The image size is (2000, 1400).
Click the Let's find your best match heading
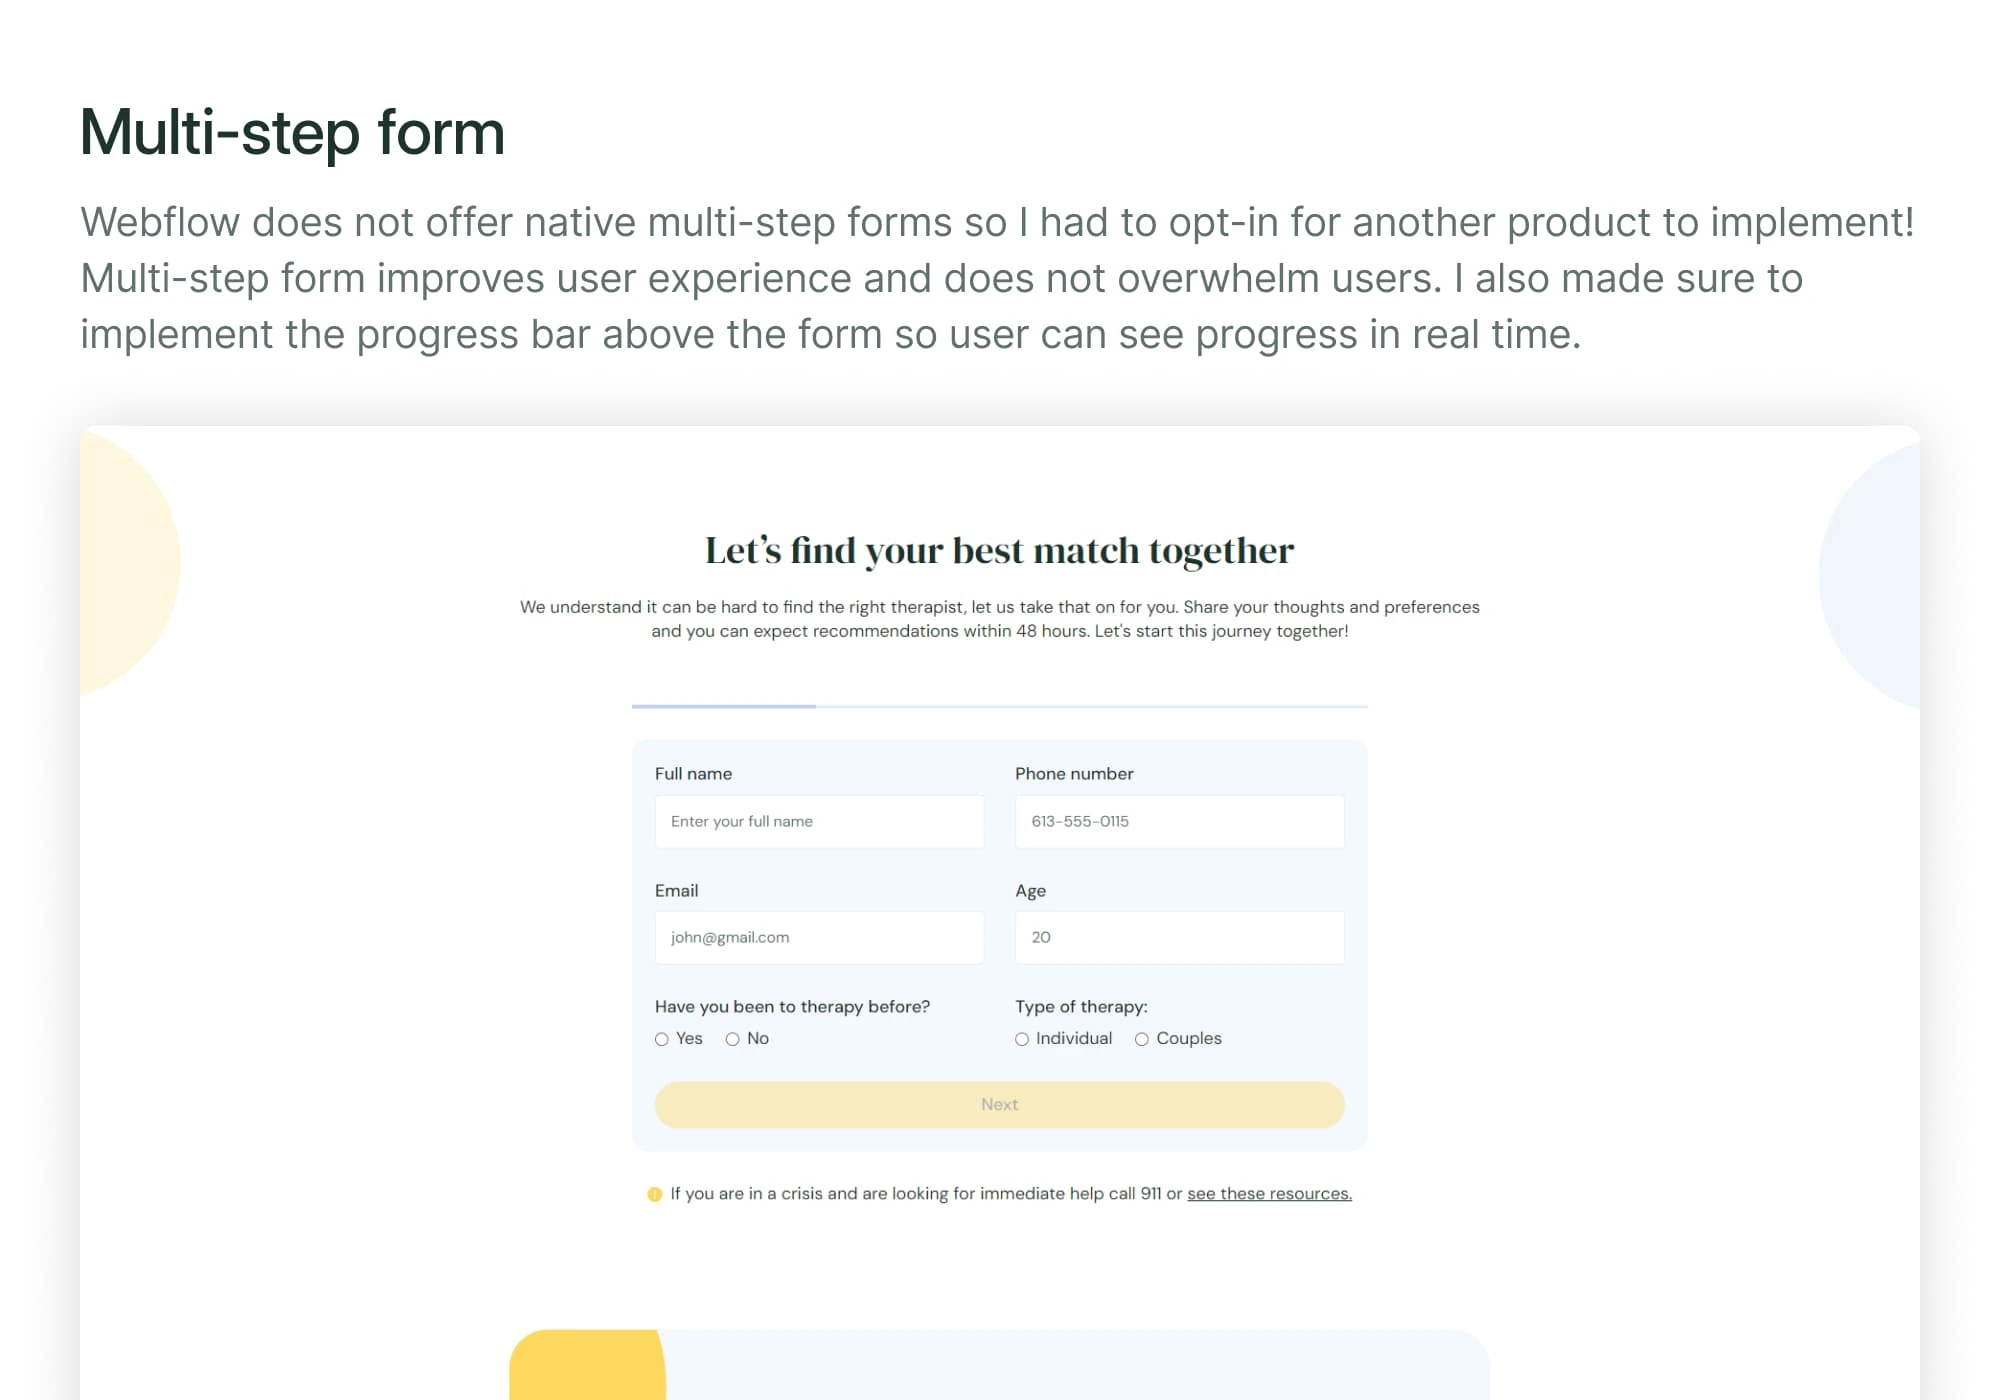coord(999,550)
